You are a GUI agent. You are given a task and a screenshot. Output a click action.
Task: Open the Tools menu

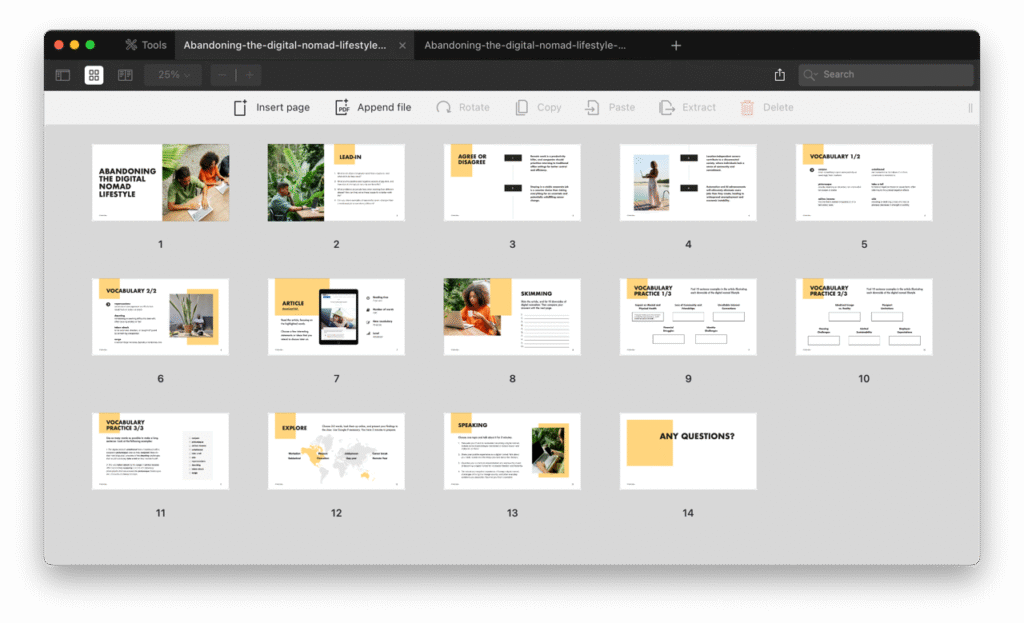[x=145, y=45]
